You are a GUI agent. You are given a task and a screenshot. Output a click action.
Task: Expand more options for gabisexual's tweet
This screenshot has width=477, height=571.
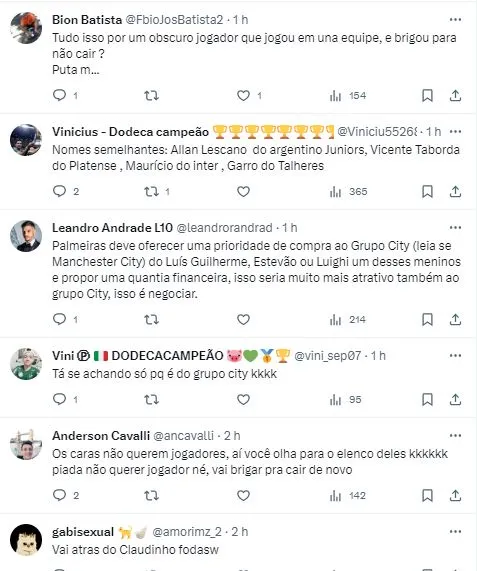tap(455, 532)
